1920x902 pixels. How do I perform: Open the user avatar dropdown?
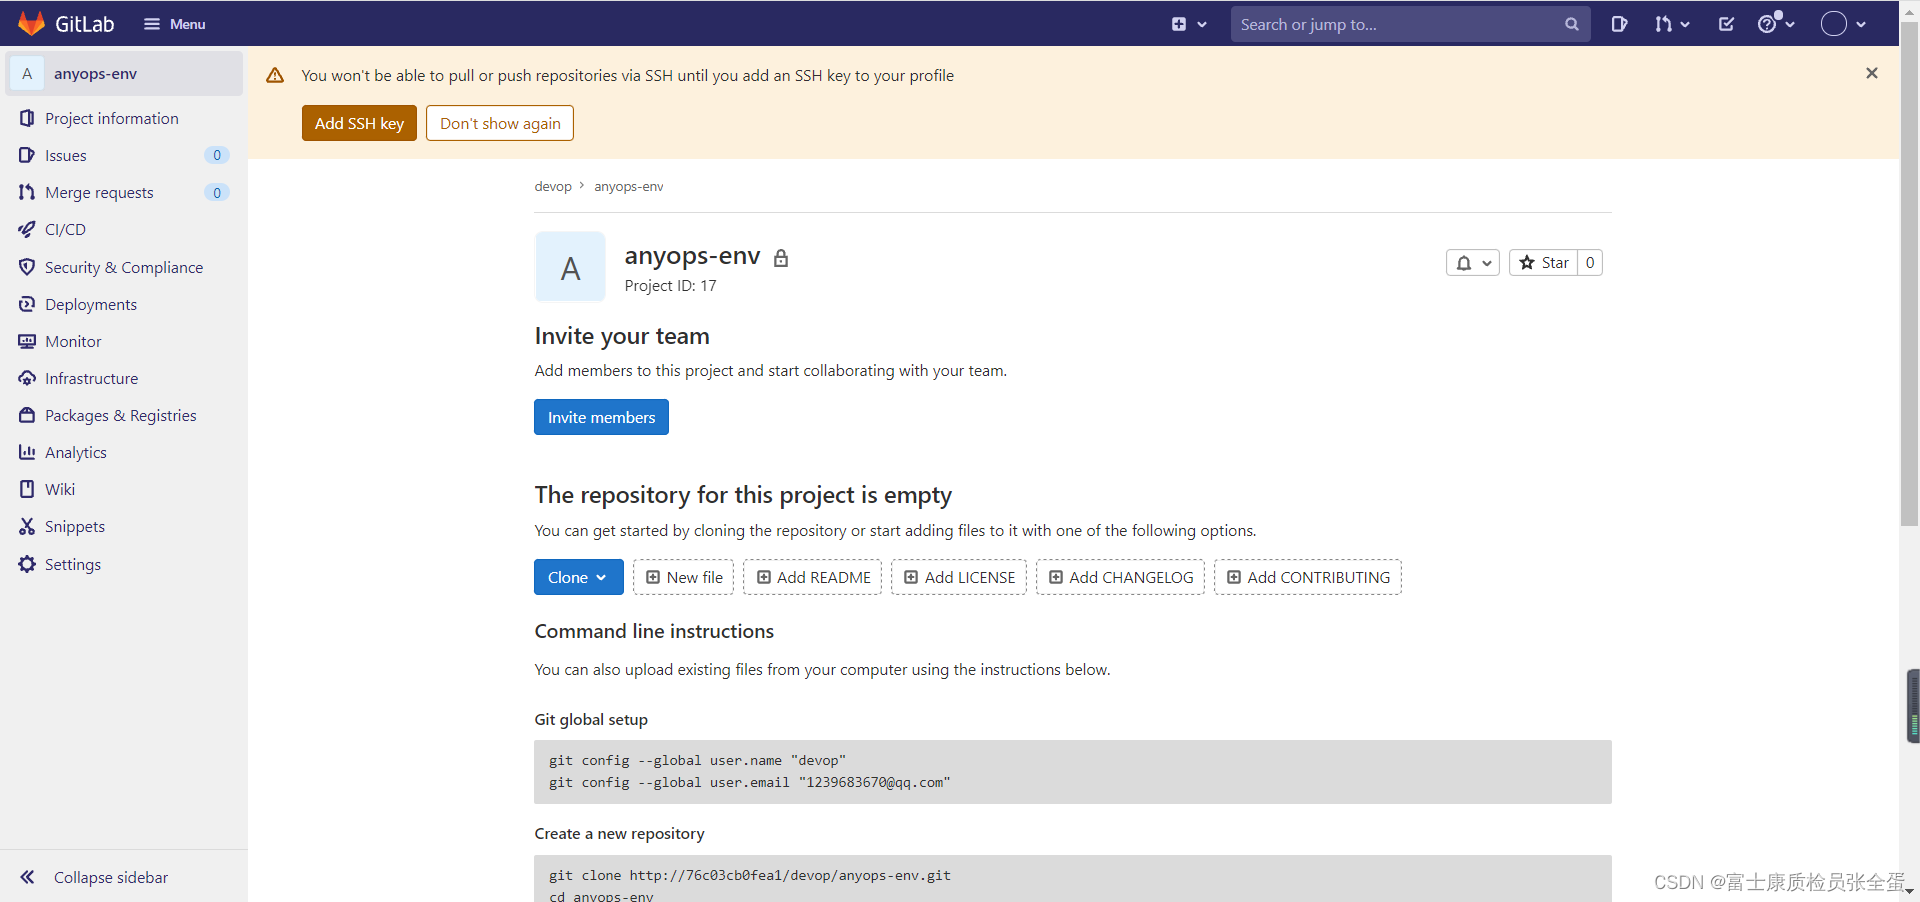coord(1844,24)
